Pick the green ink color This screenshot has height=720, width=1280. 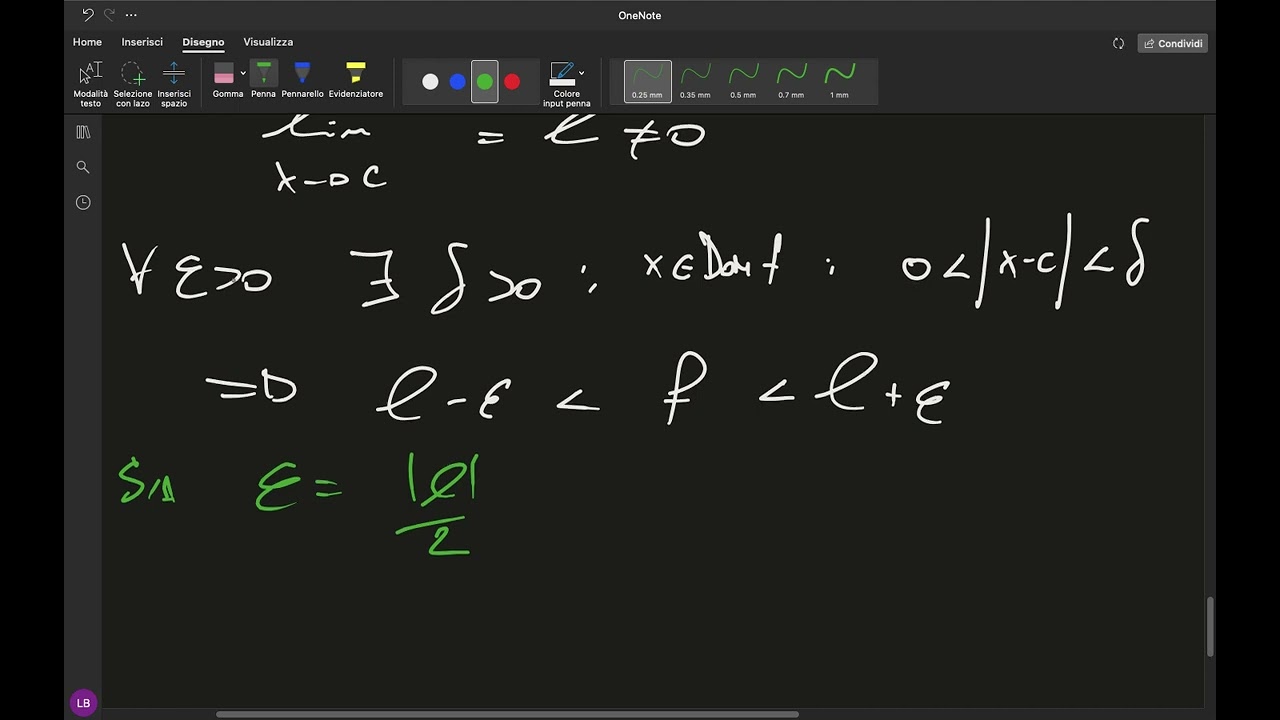tap(485, 82)
